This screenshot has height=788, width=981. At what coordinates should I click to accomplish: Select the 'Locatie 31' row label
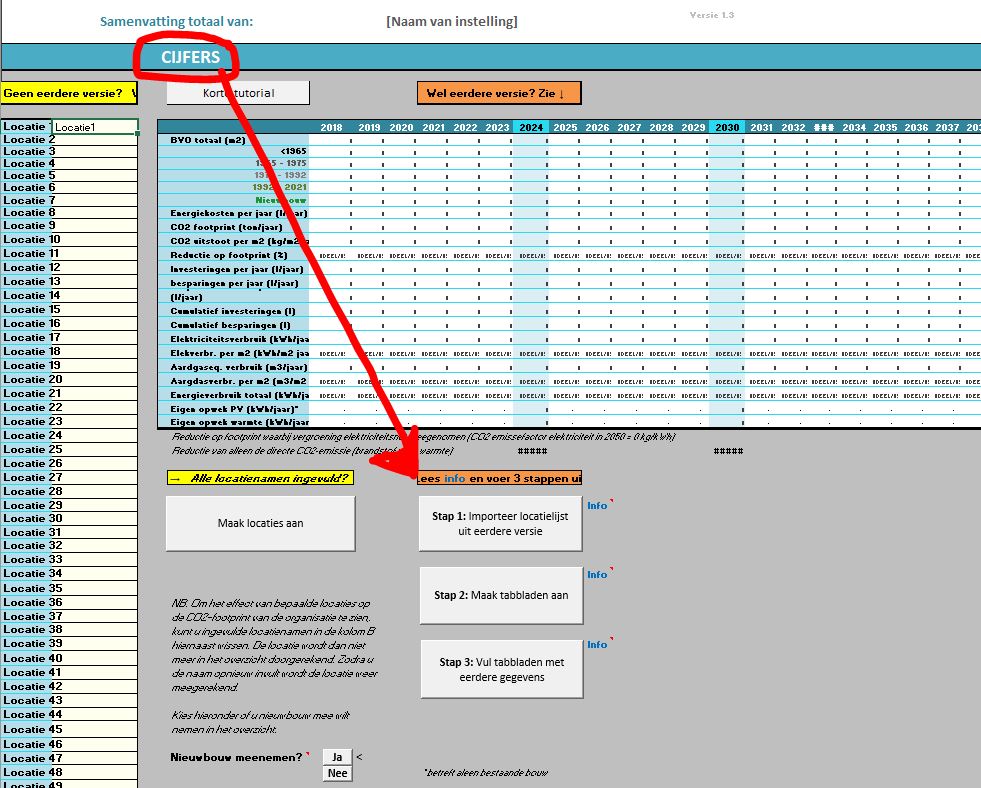click(x=33, y=532)
